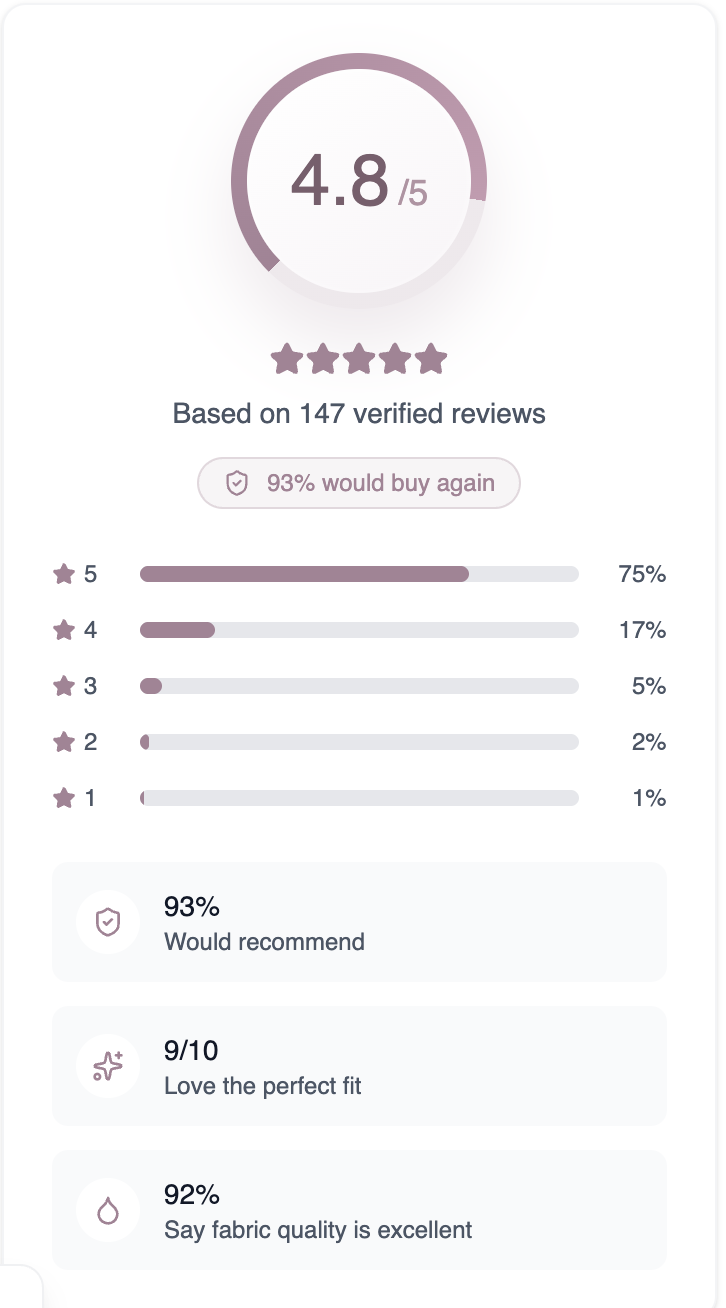Click the last star in the five-star row
This screenshot has width=726, height=1308.
point(430,358)
